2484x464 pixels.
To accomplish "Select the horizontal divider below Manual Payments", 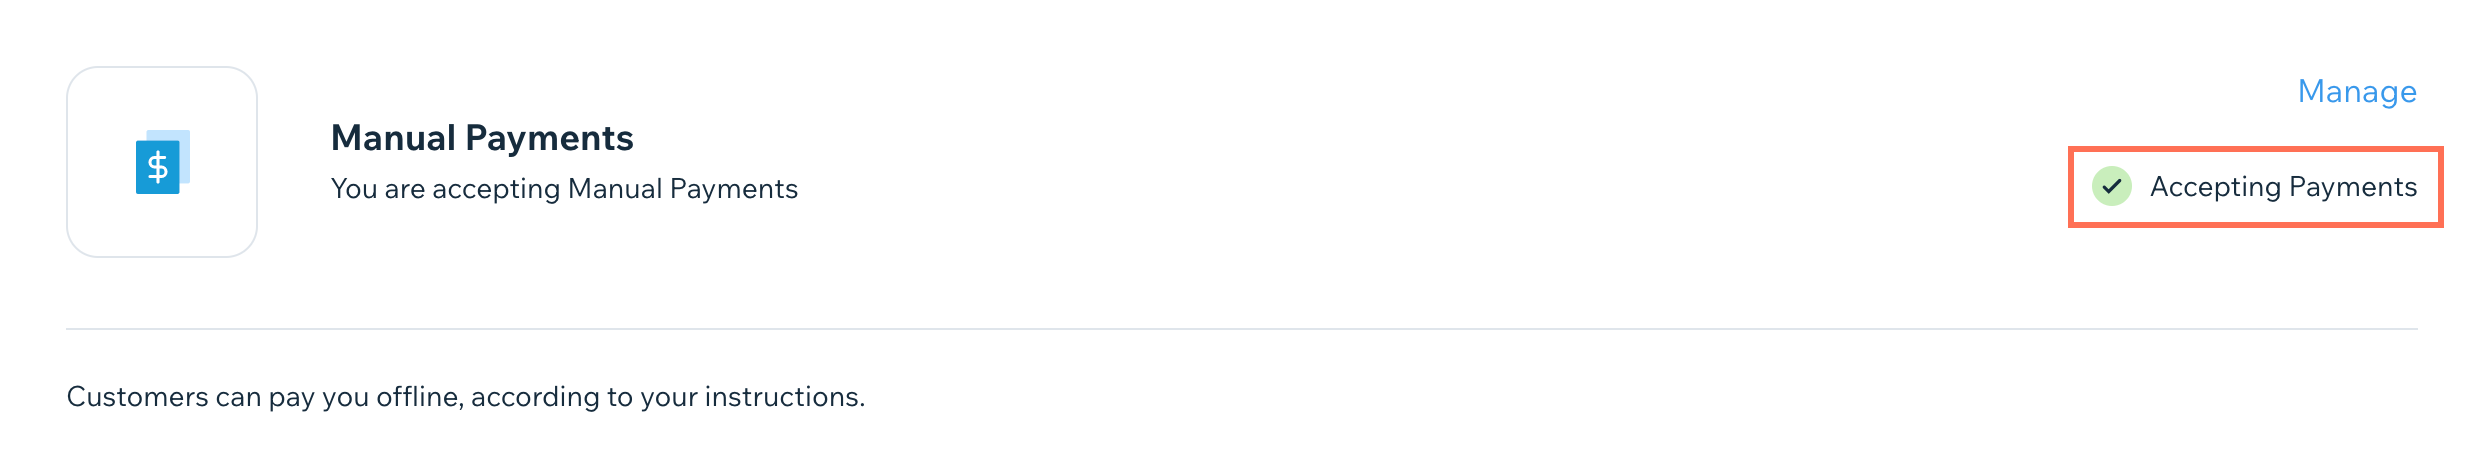I will 1242,329.
